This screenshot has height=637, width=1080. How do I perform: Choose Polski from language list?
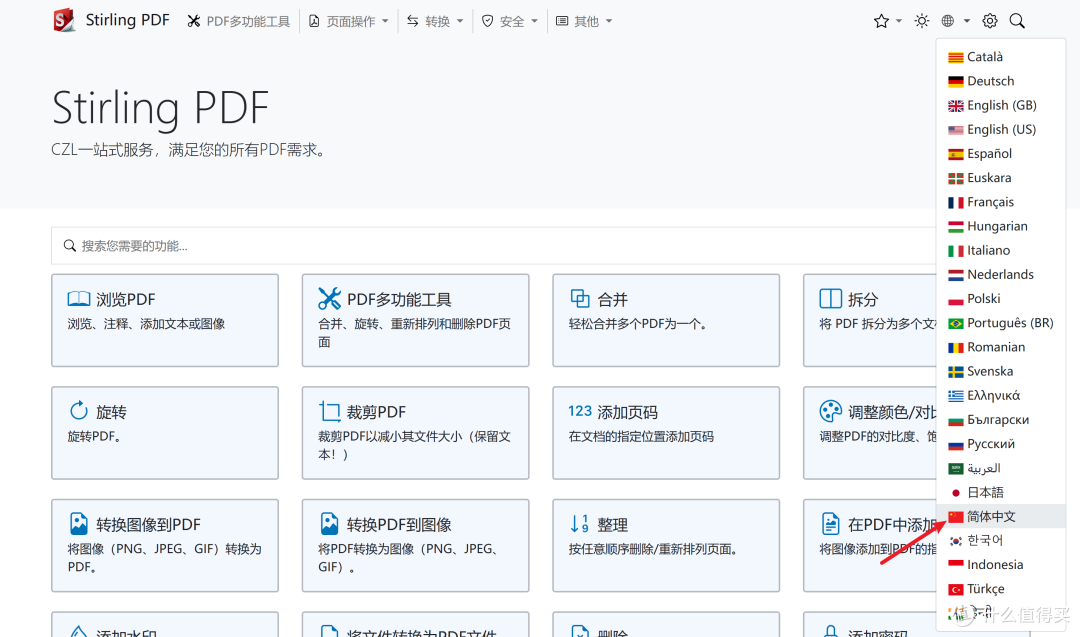click(x=1000, y=298)
